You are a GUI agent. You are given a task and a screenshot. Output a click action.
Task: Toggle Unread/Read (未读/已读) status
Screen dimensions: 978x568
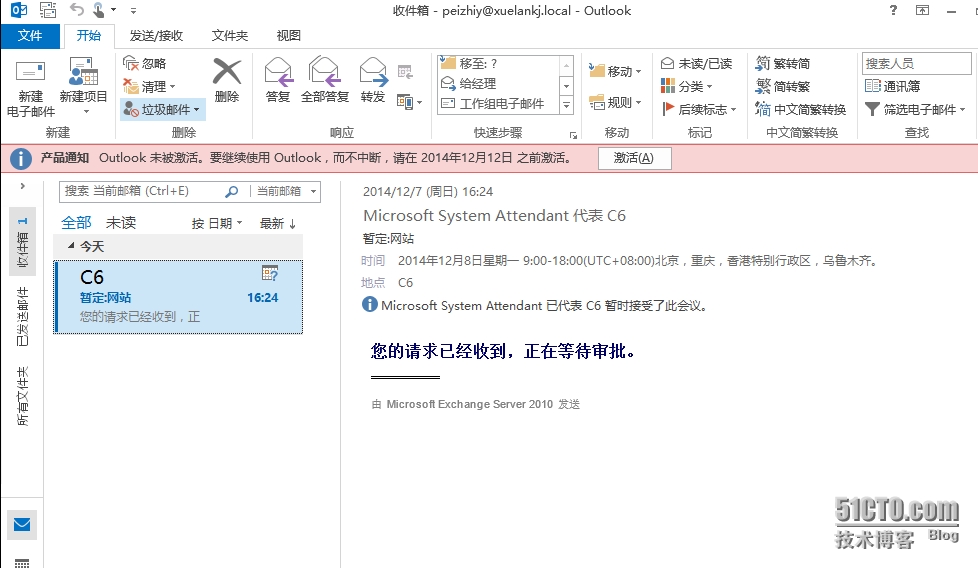click(696, 63)
